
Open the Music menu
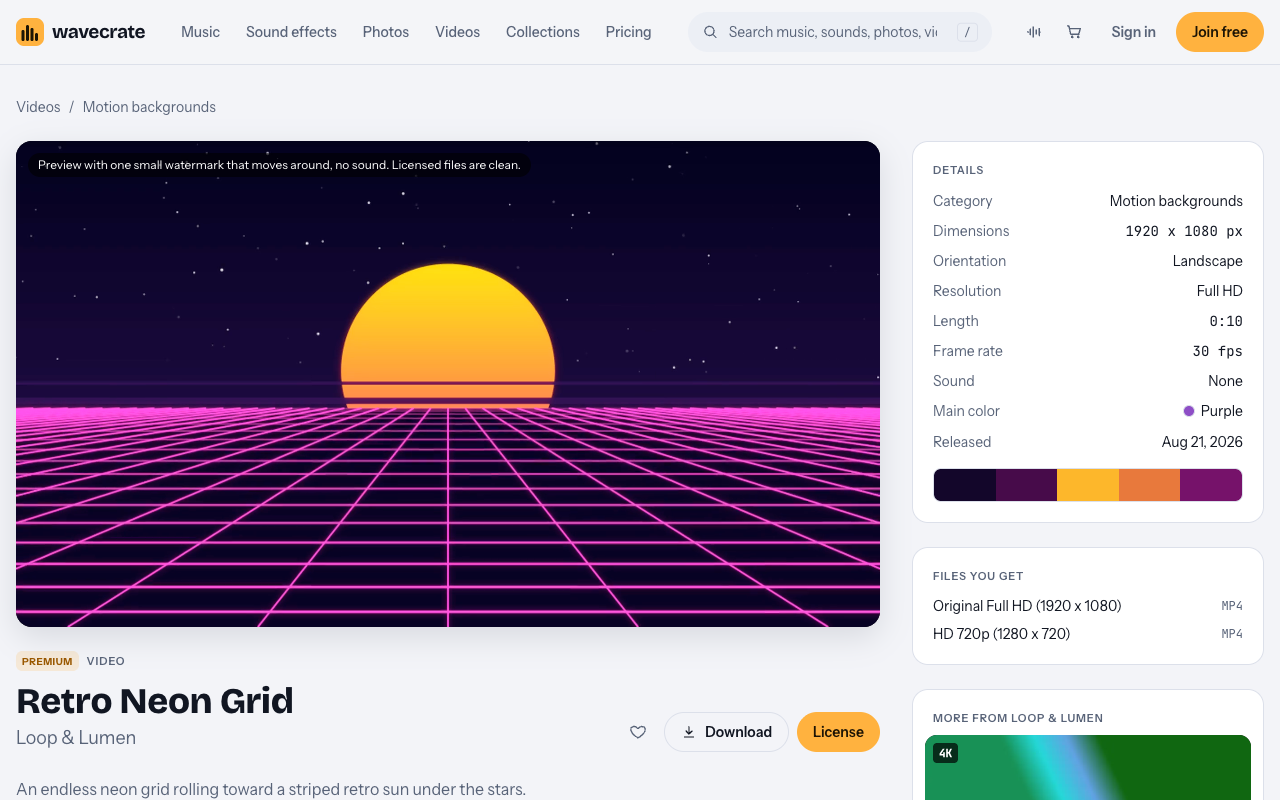pos(200,32)
